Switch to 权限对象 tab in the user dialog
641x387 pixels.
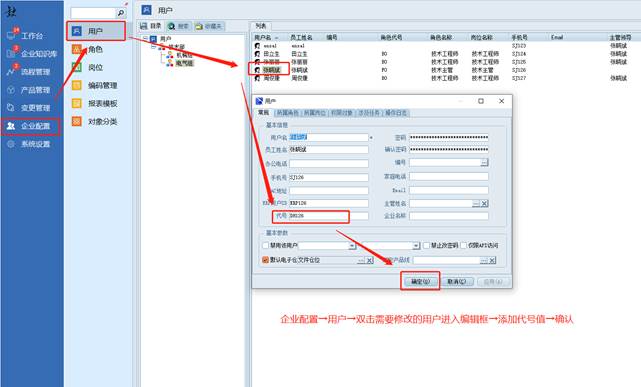[x=341, y=113]
